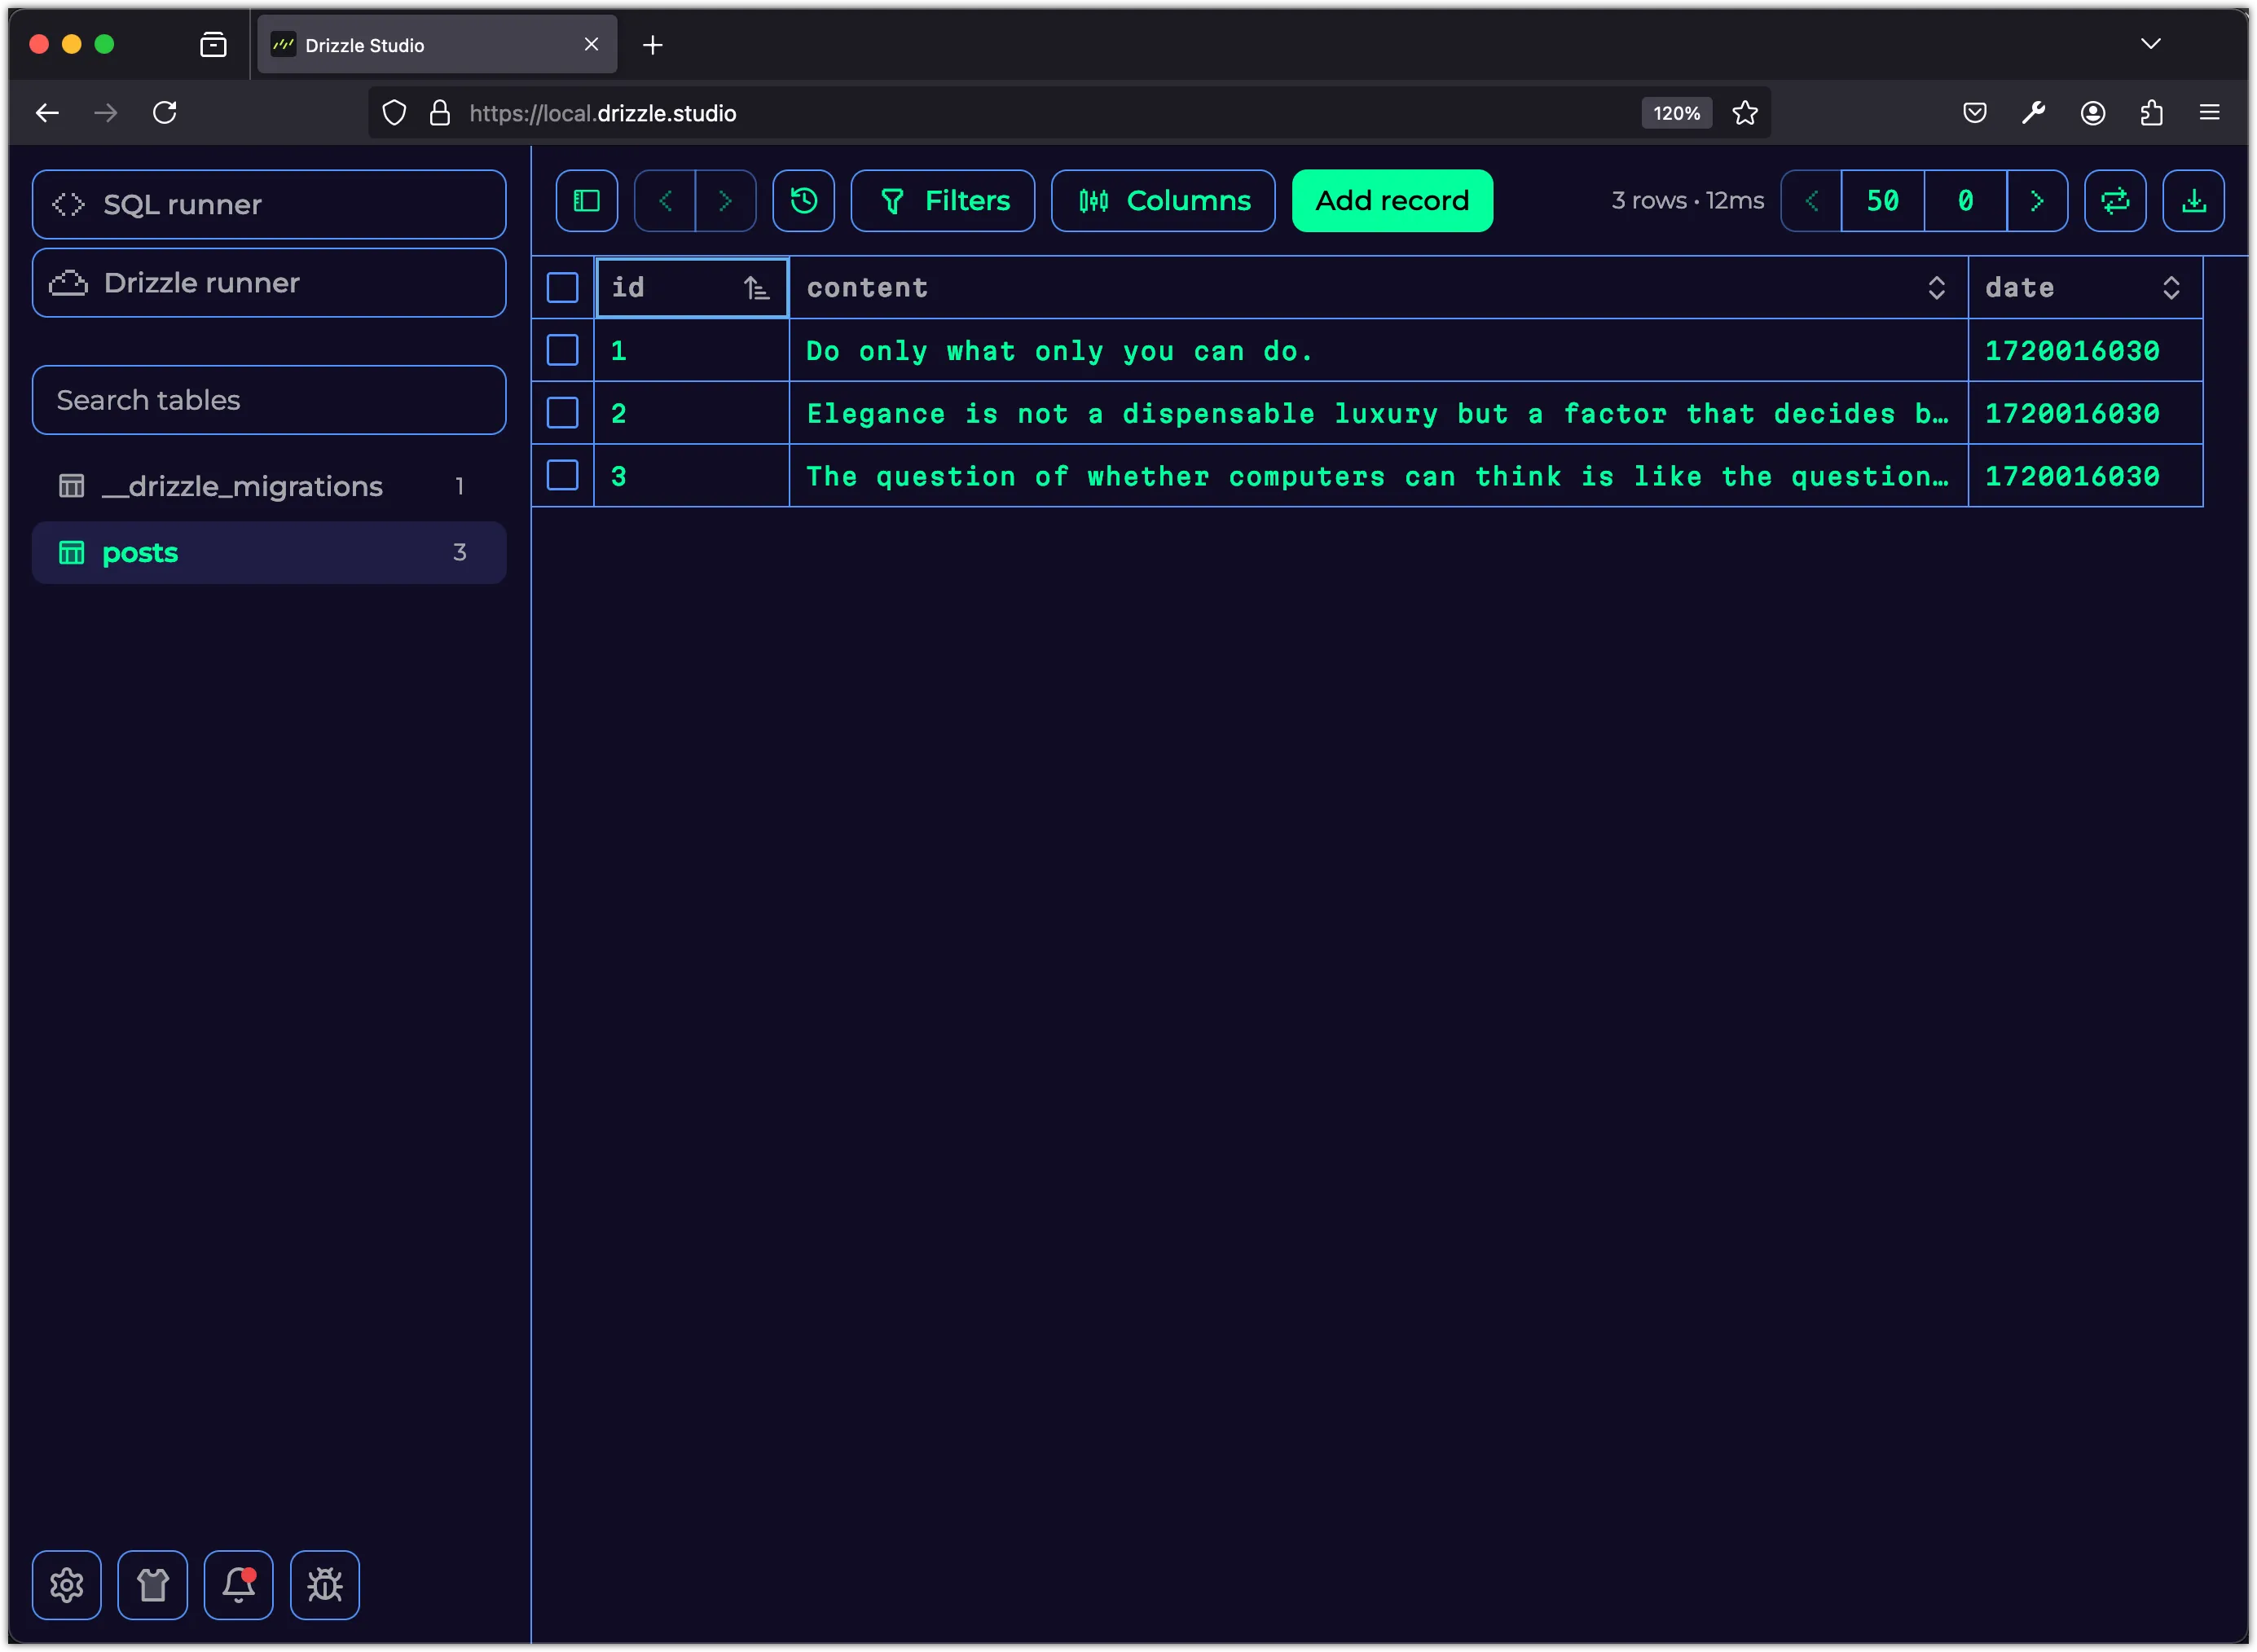Select the __drizzle_migrations table
Image resolution: width=2257 pixels, height=1652 pixels.
click(x=269, y=486)
